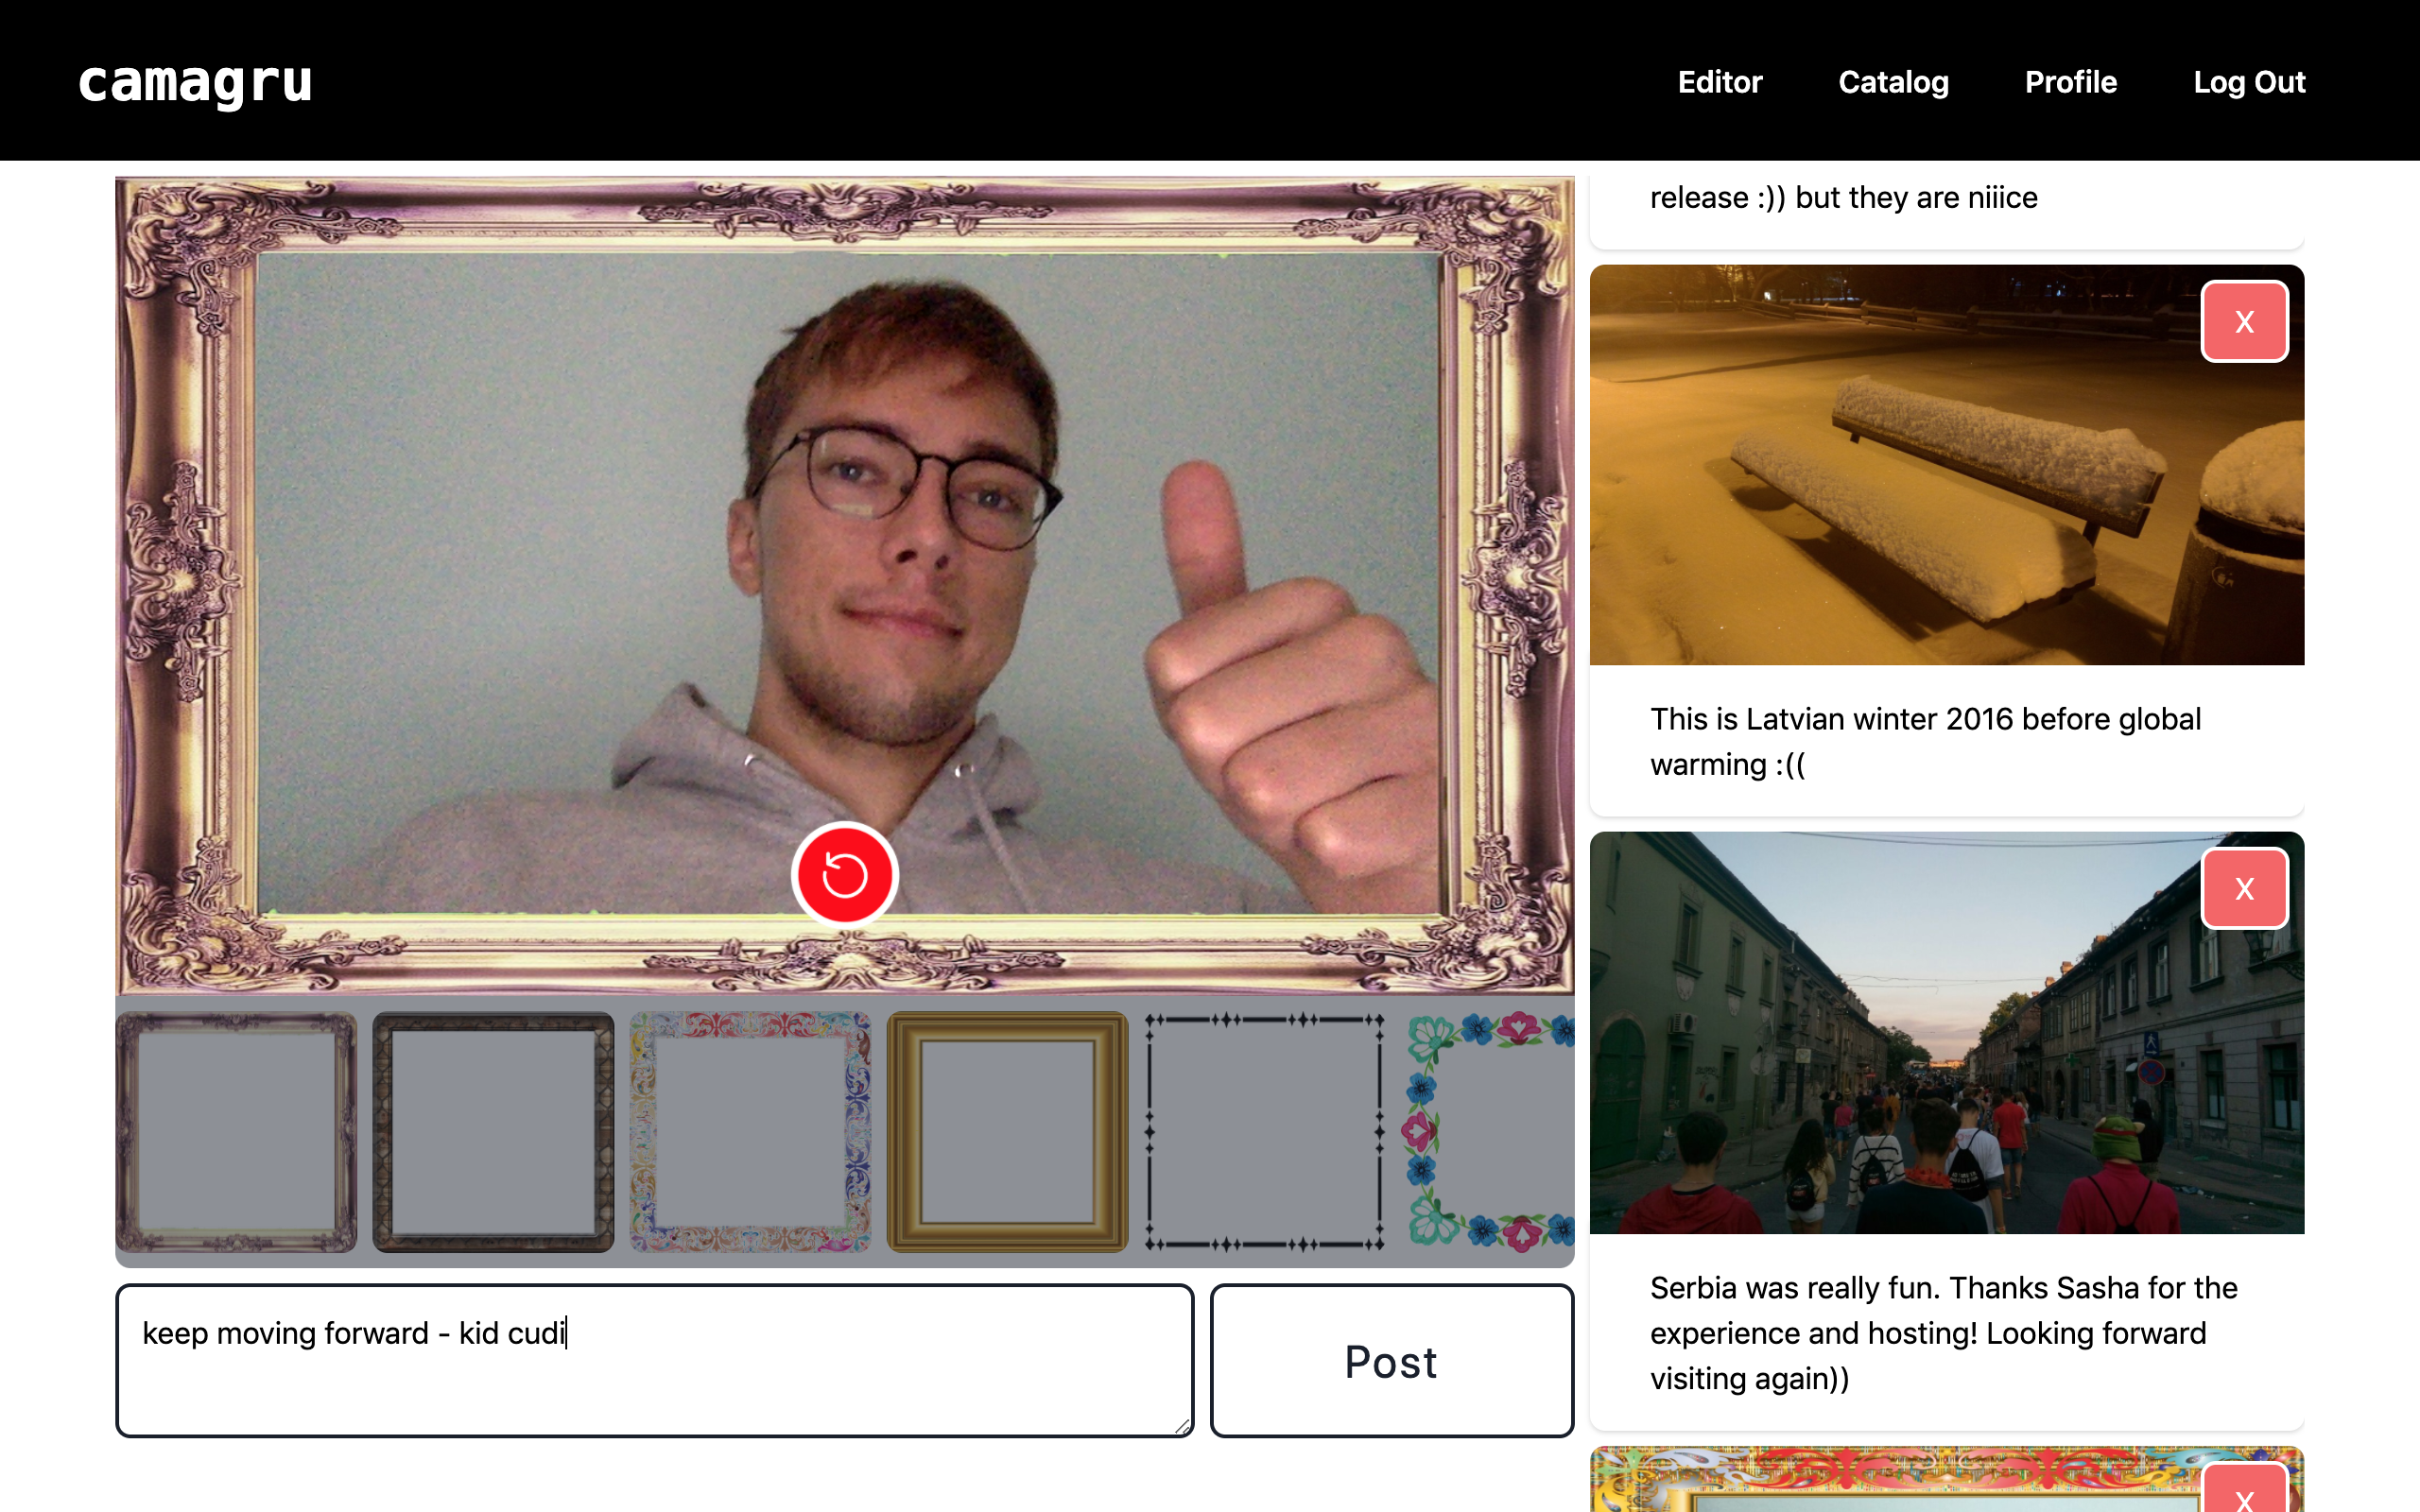Select the ornate purple vintage frame
Screen dimensions: 2420x1512
pyautogui.click(x=236, y=1132)
